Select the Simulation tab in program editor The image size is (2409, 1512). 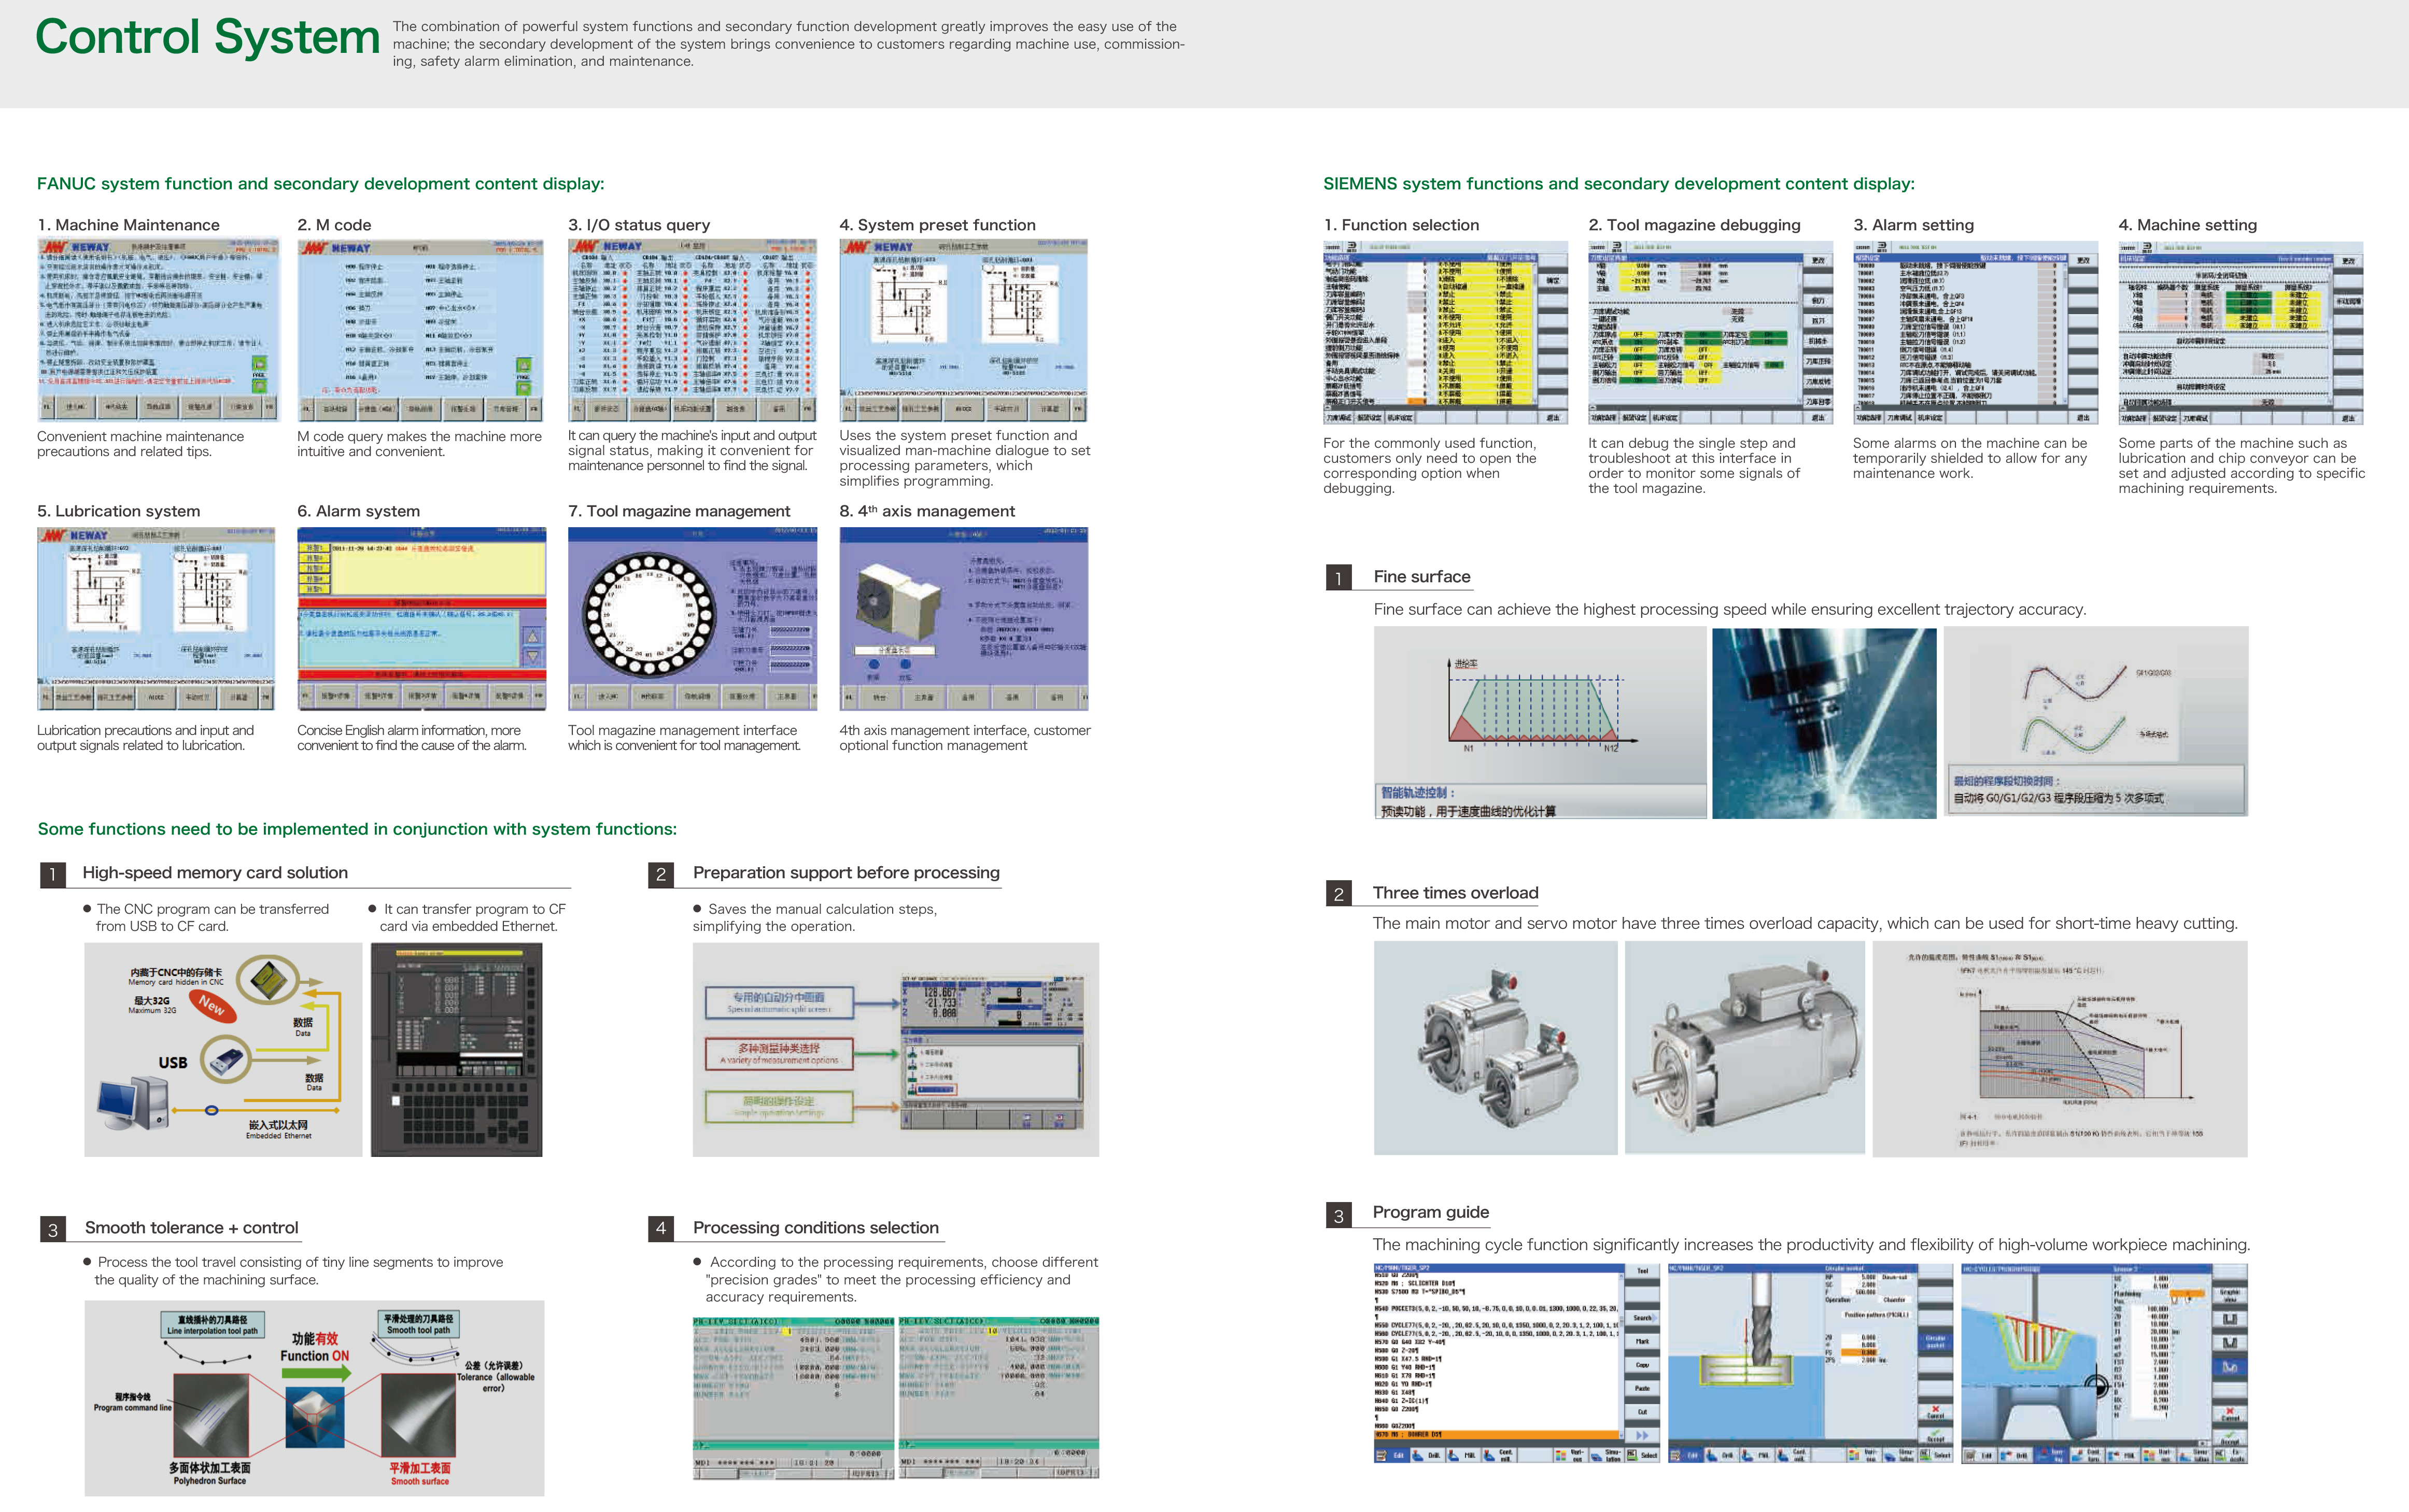(x=1607, y=1456)
